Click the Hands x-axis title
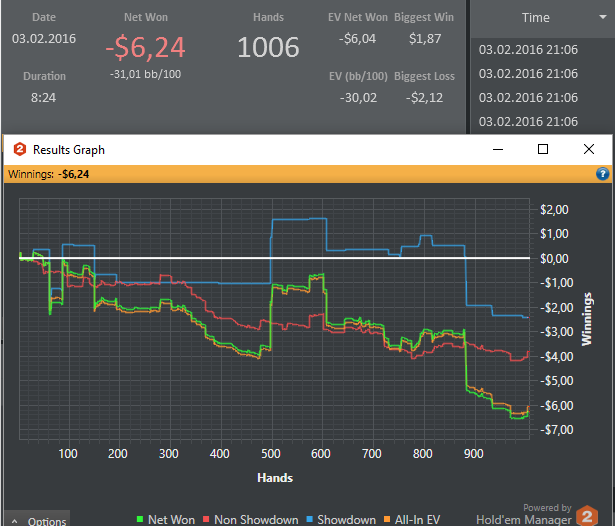The image size is (615, 526). point(275,478)
